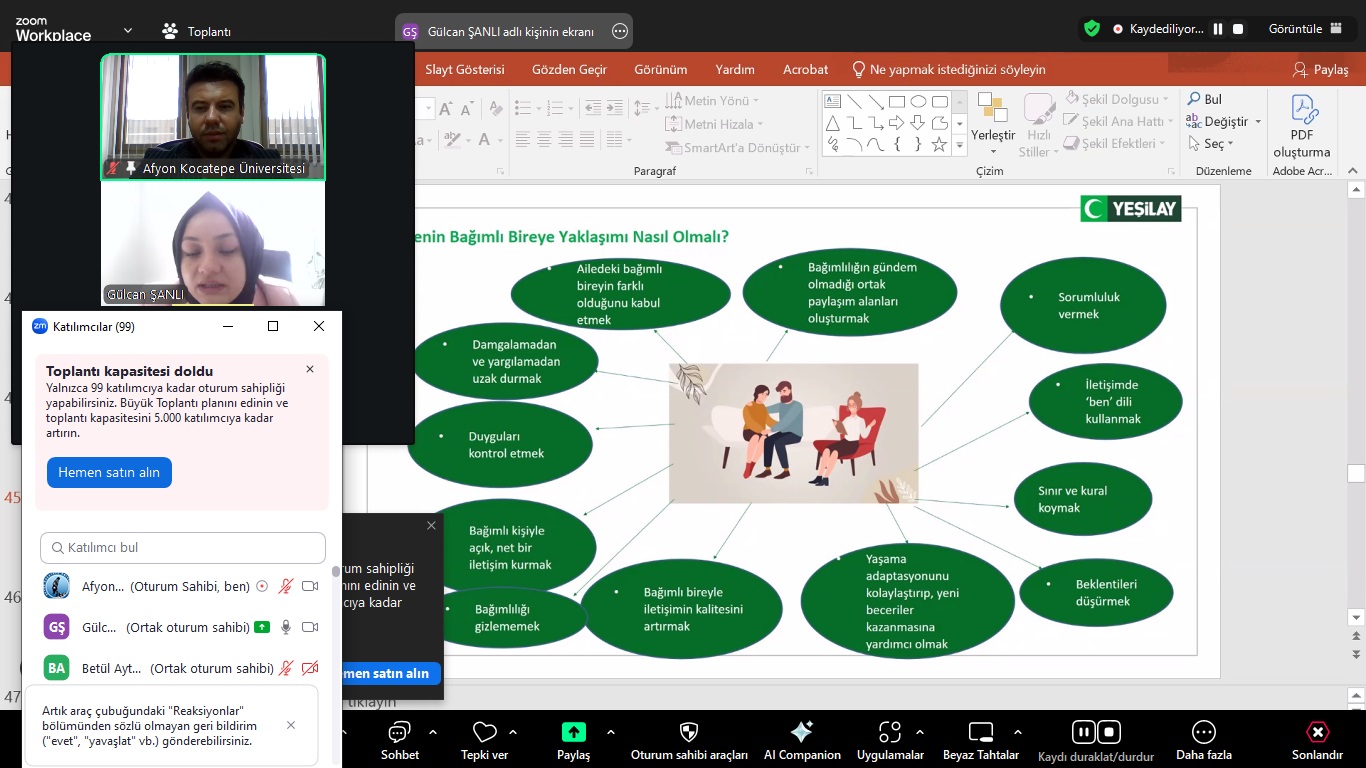Viewport: 1366px width, 768px height.
Task: Click the Bul find icon
Action: (x=1194, y=99)
